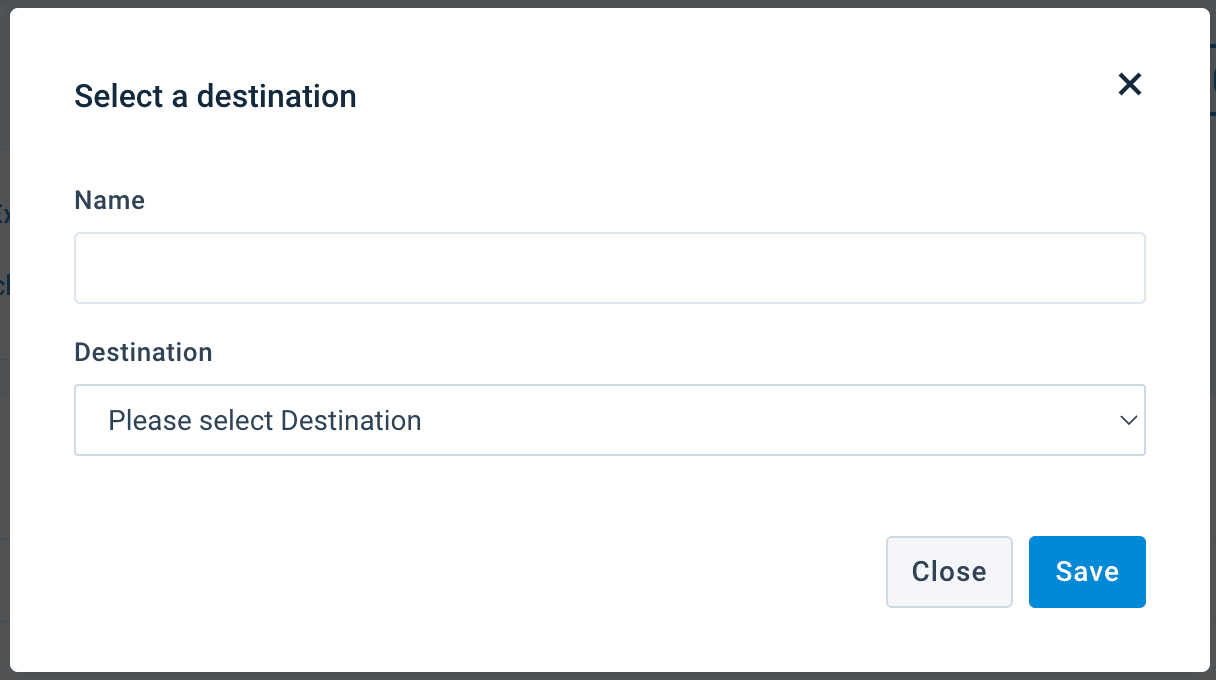Focus the empty Name box
This screenshot has height=680, width=1216.
click(x=609, y=268)
